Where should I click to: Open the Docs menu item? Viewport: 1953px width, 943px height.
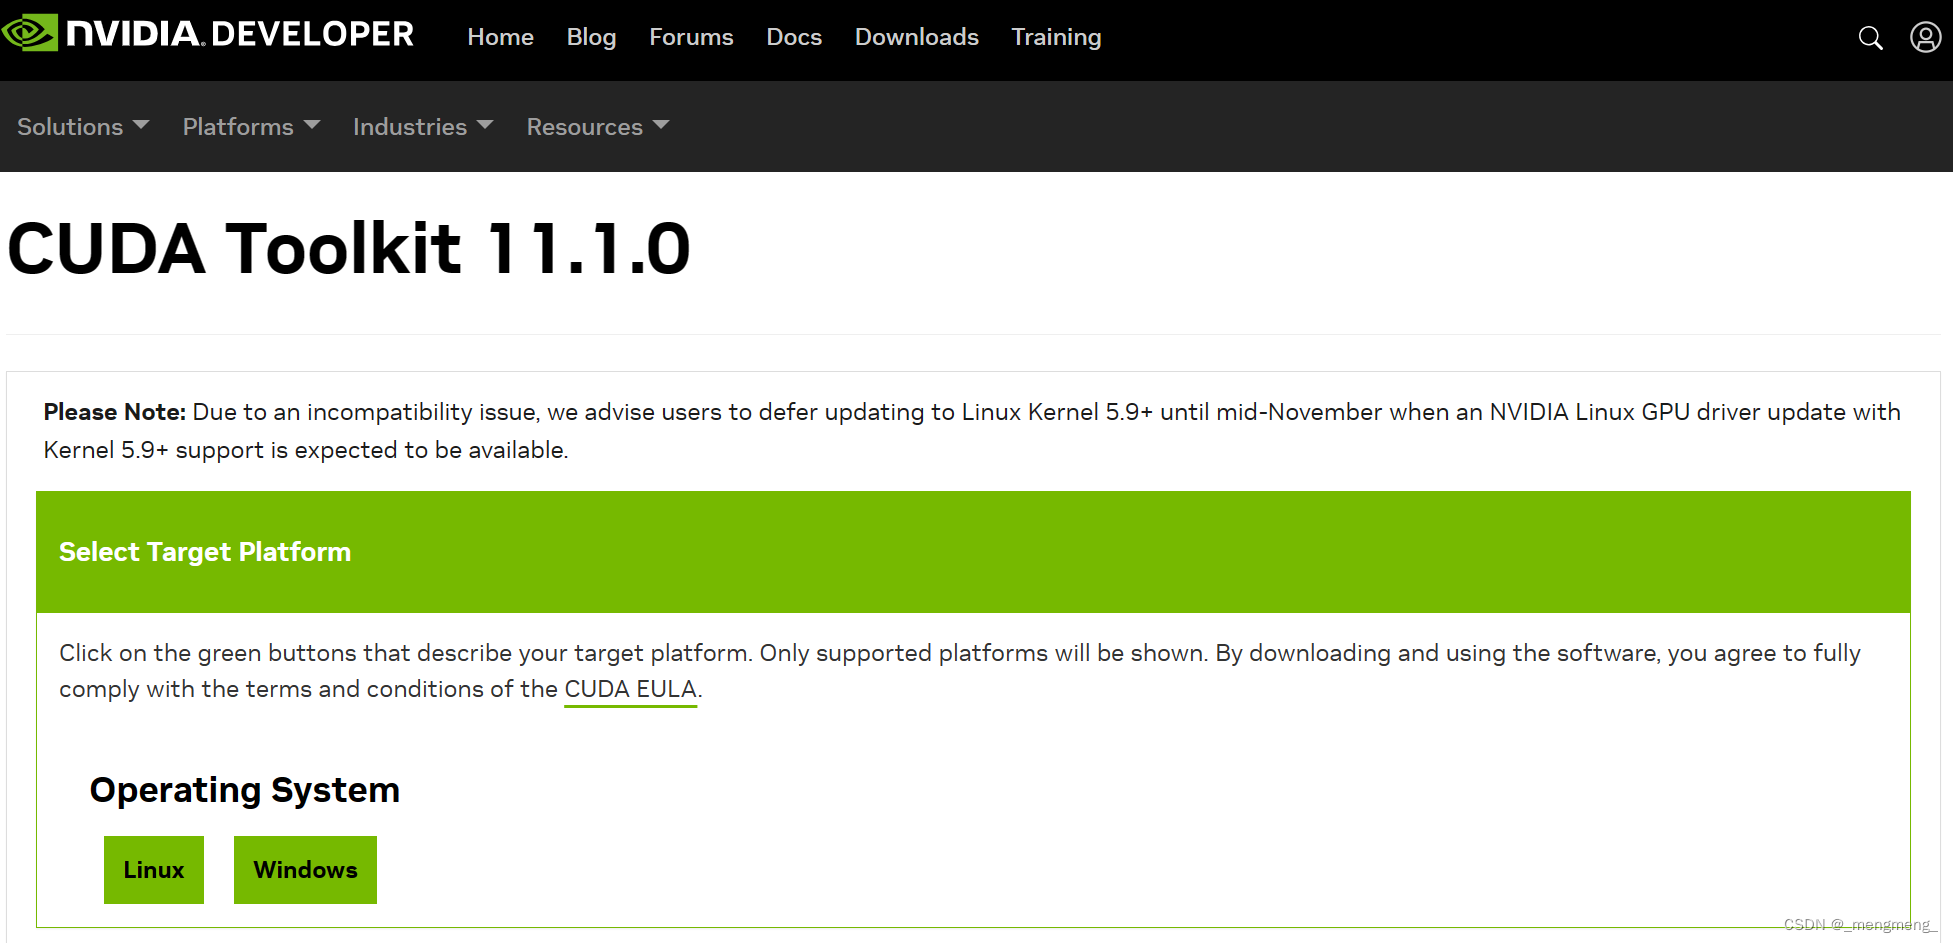794,37
